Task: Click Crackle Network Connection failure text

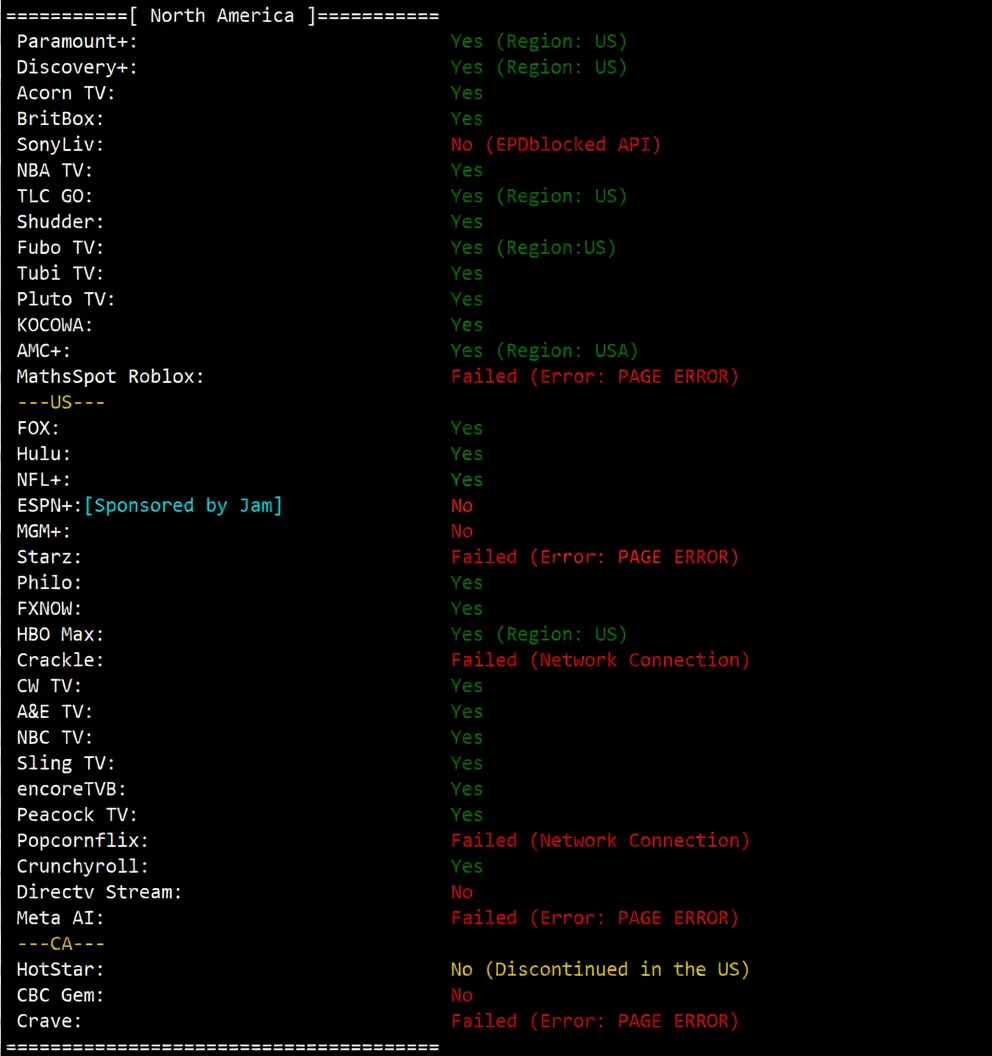Action: (x=600, y=660)
